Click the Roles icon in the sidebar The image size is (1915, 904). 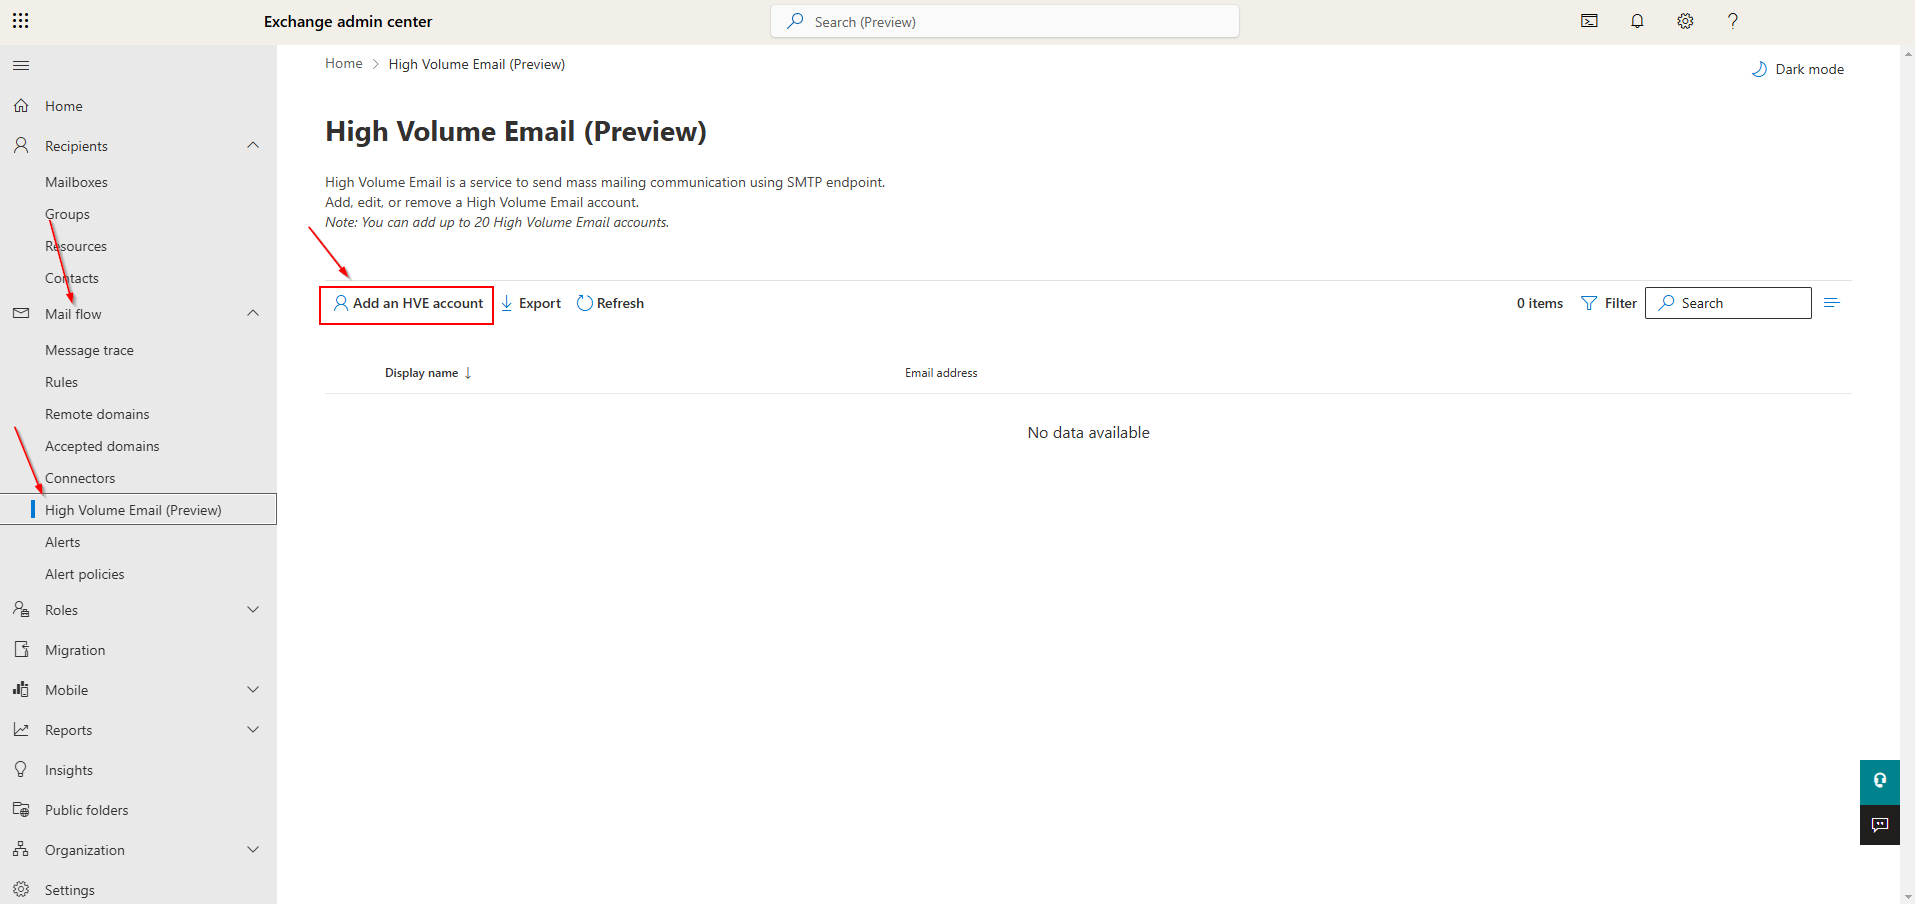[21, 610]
